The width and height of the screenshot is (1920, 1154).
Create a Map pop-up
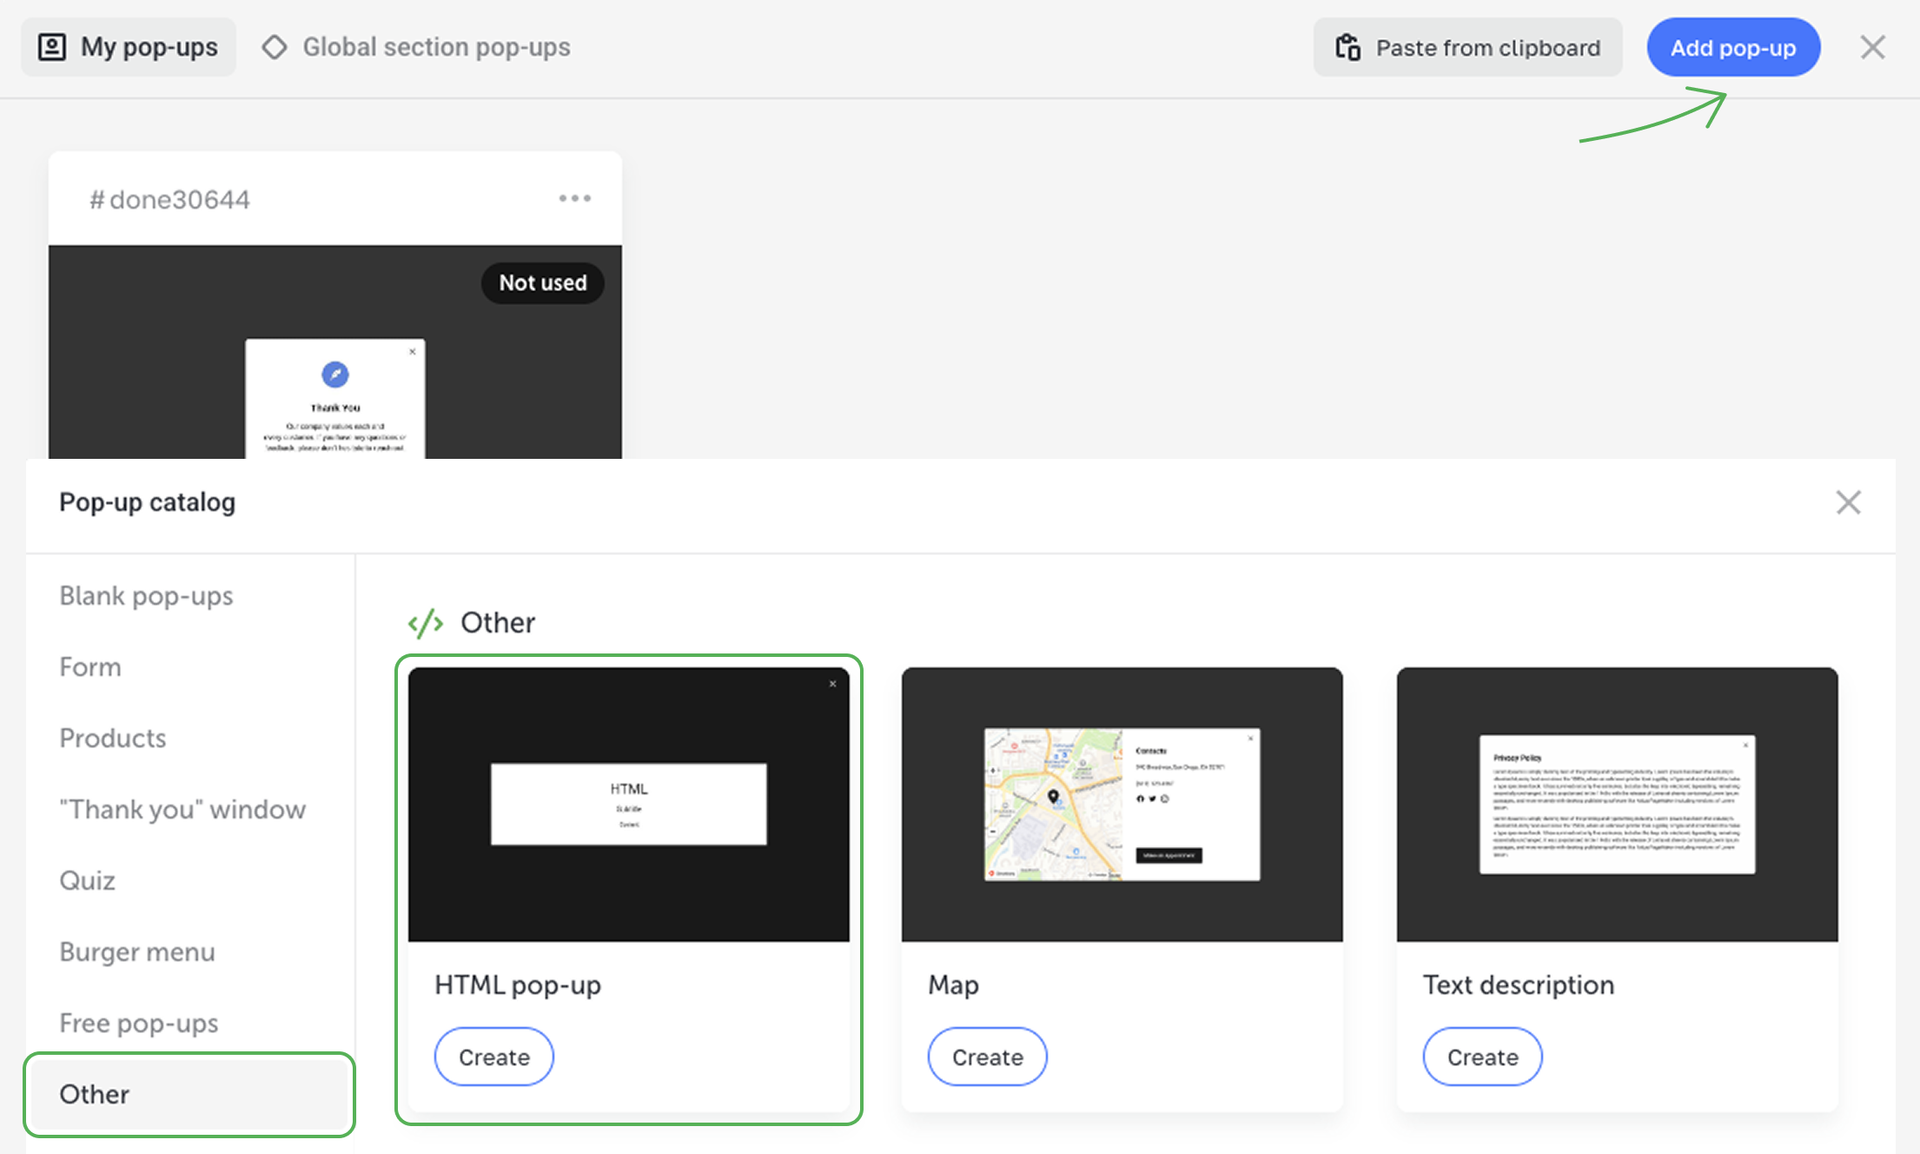(x=987, y=1057)
